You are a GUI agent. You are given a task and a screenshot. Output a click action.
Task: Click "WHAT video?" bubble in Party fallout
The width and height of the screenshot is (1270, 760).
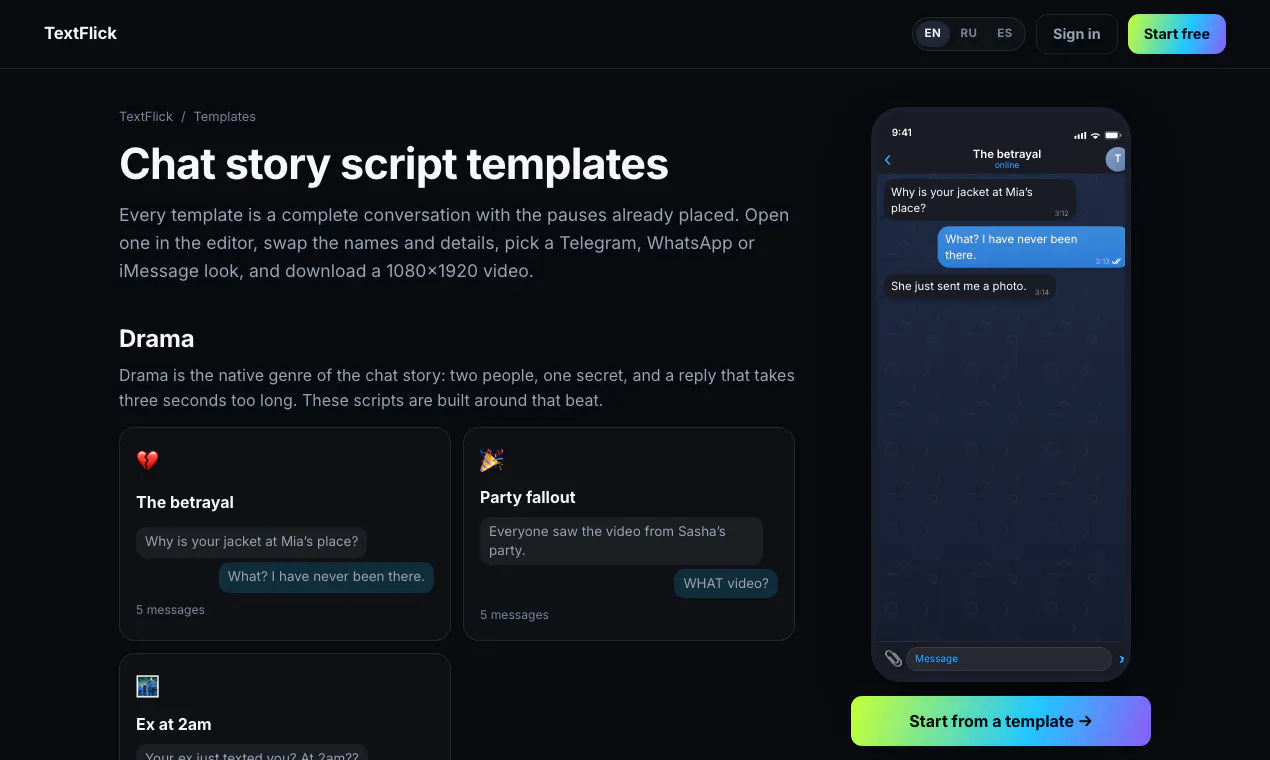pyautogui.click(x=726, y=583)
